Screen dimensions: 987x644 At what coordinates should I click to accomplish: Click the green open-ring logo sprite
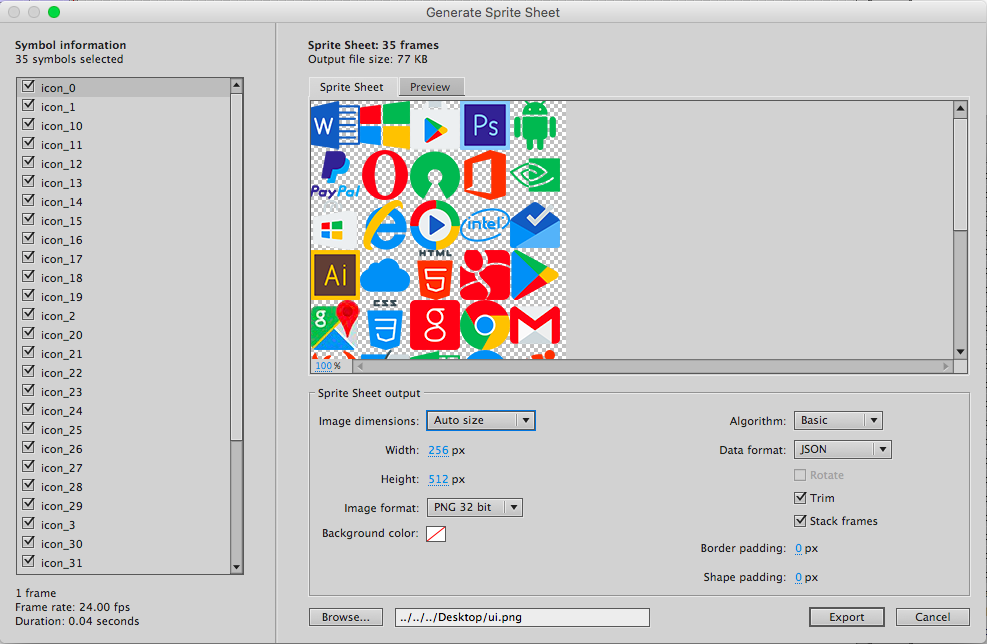tap(435, 175)
